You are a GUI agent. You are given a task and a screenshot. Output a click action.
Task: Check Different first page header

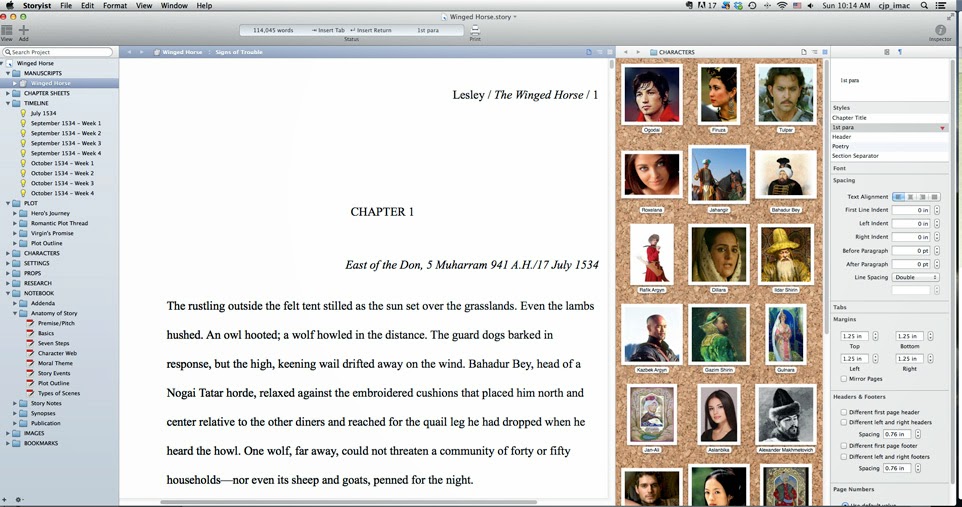pos(844,412)
